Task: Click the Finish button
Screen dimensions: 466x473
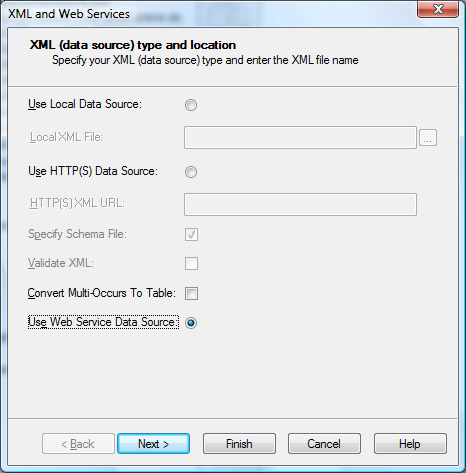Action: coord(239,444)
